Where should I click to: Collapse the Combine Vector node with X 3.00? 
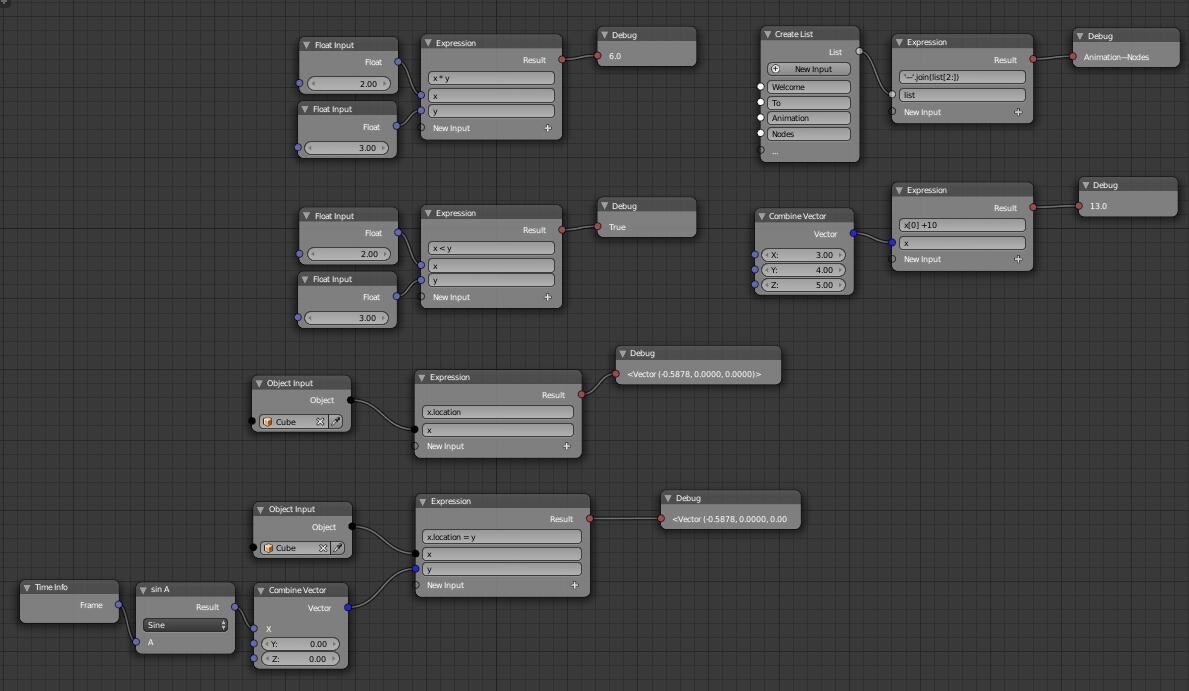point(761,216)
